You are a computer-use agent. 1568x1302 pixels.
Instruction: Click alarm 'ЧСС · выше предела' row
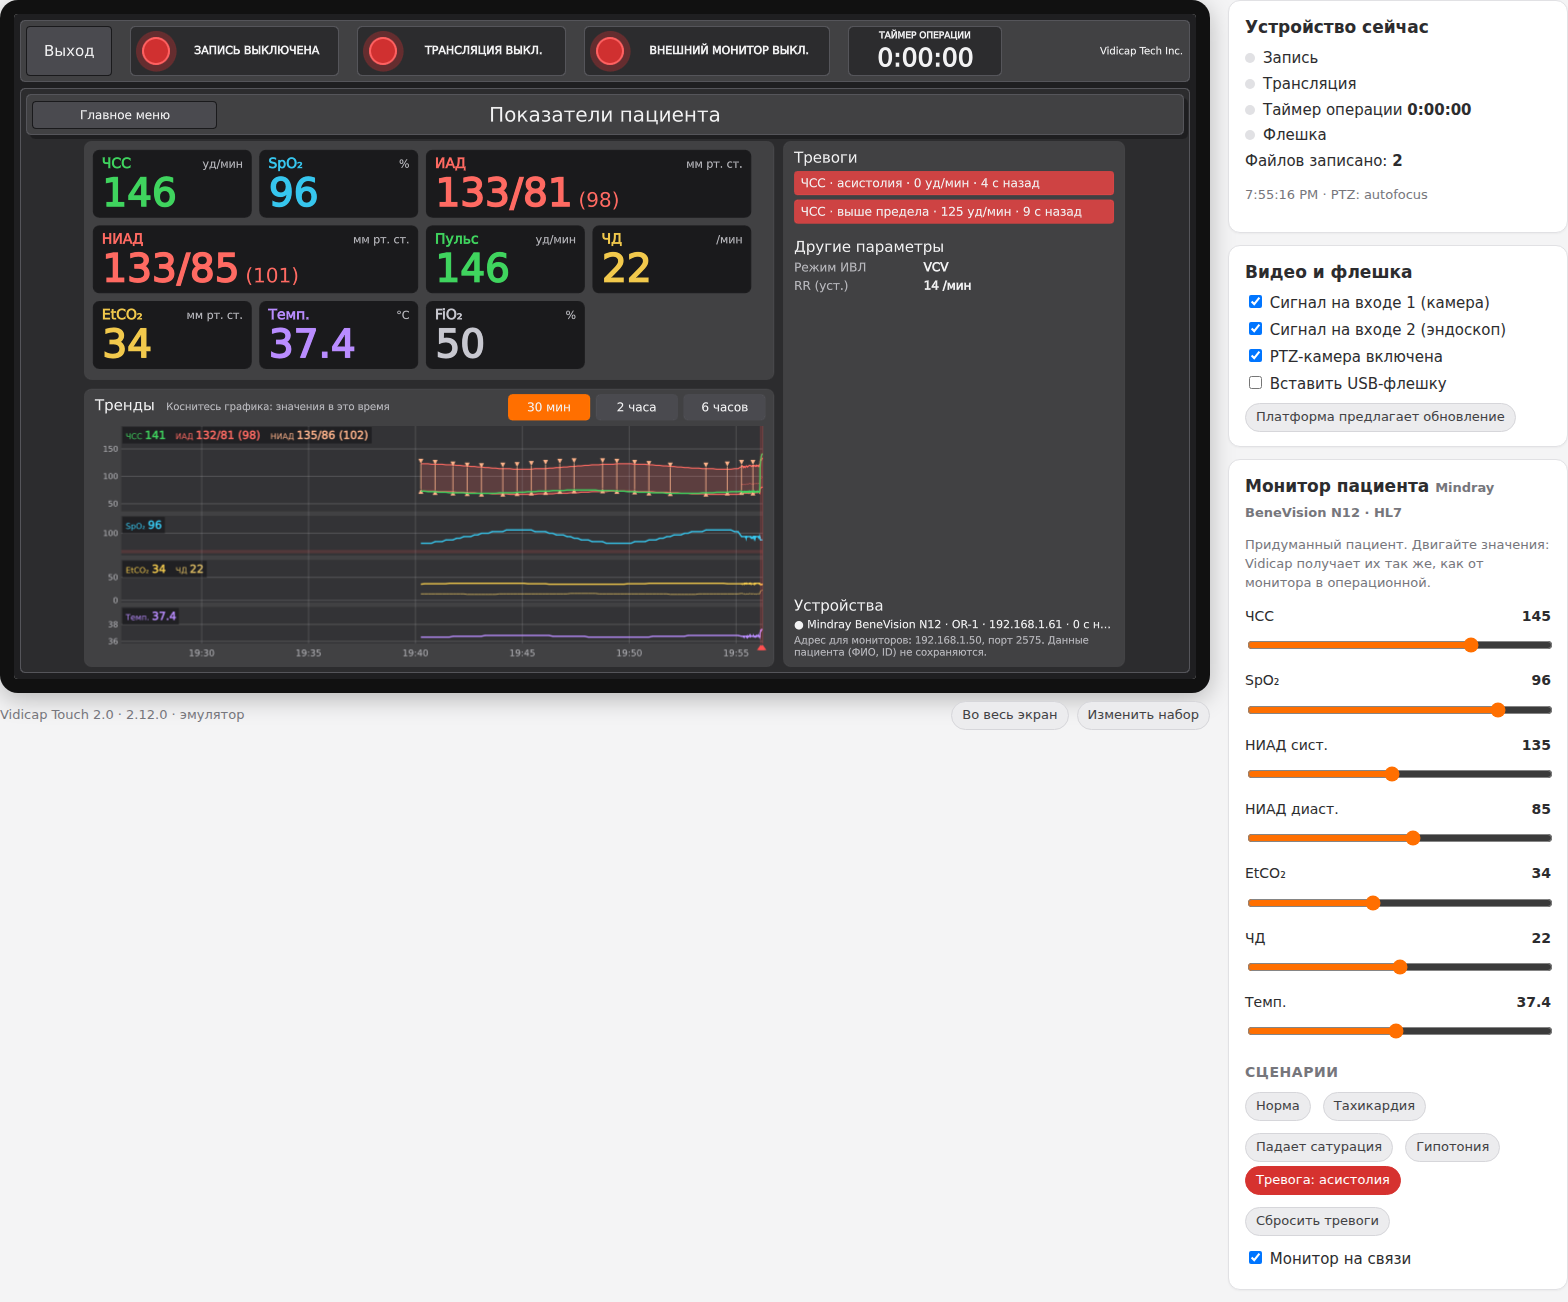[954, 212]
